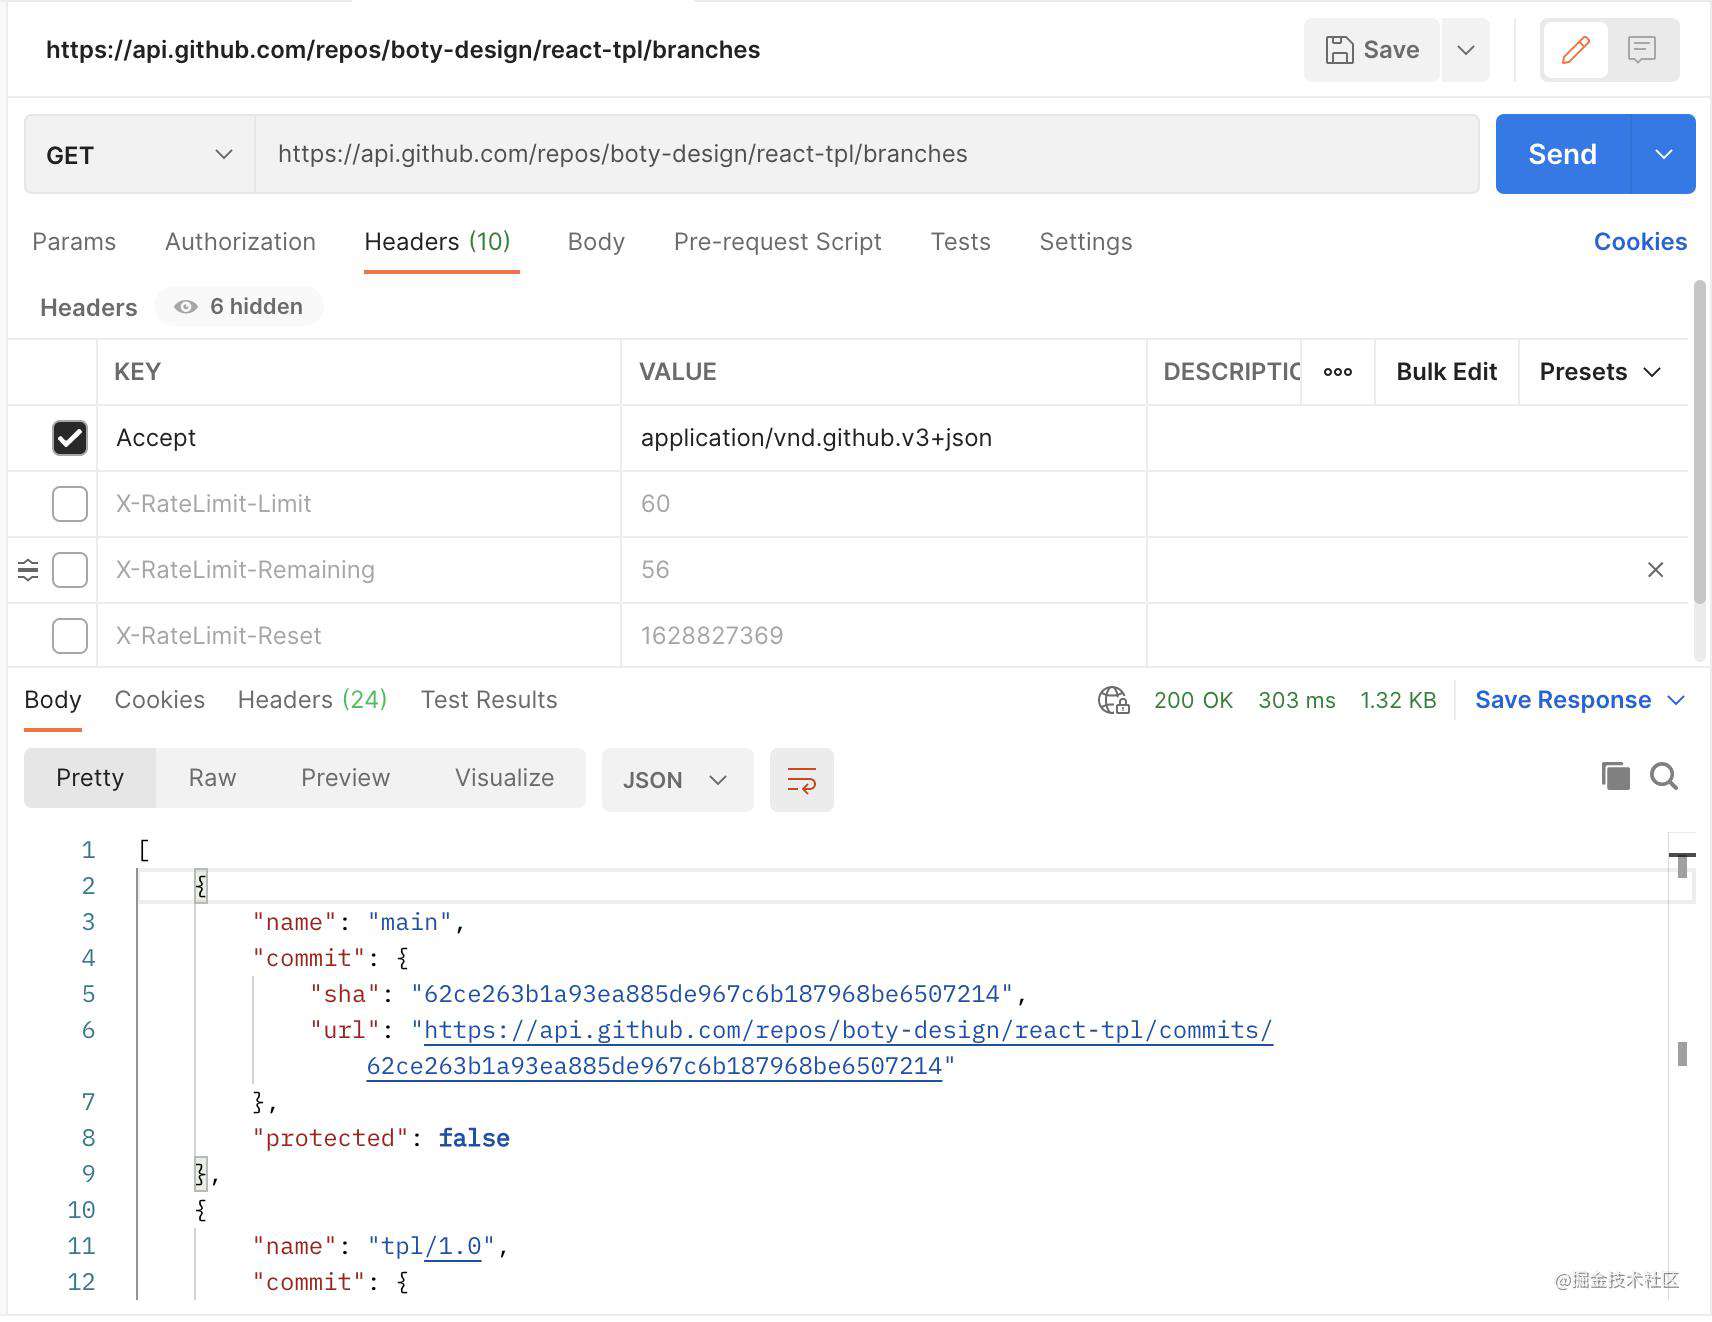Click the sha value on line 5
The width and height of the screenshot is (1712, 1322).
click(712, 994)
